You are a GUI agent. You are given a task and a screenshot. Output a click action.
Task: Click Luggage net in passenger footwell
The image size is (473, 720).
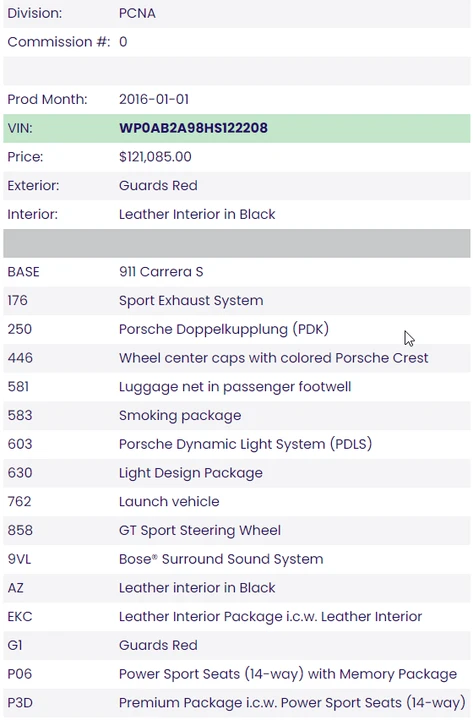235,387
